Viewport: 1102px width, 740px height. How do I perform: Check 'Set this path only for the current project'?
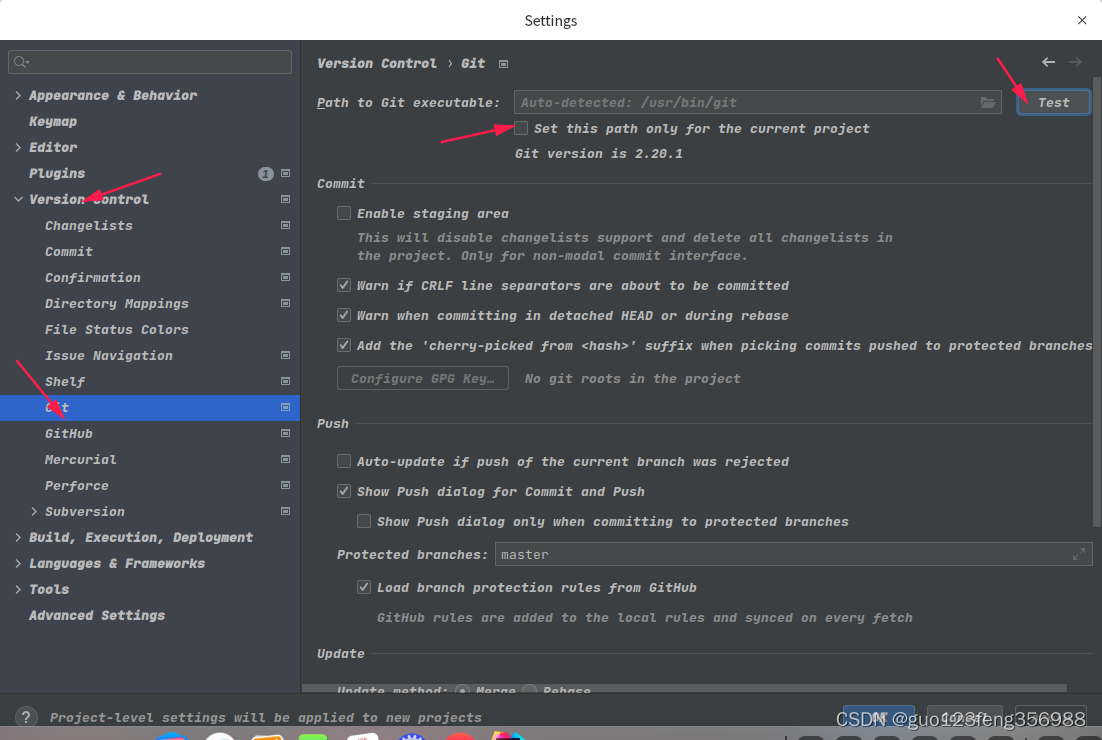[521, 128]
